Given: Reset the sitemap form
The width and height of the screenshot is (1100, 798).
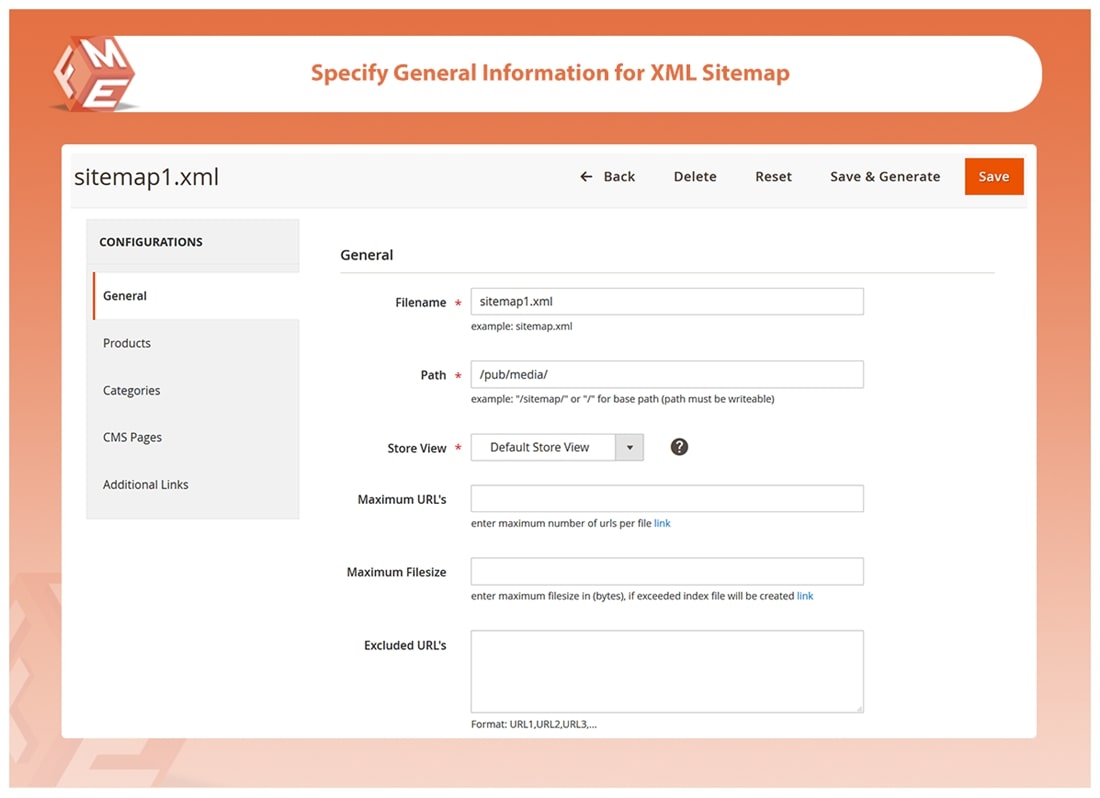Looking at the screenshot, I should 773,177.
